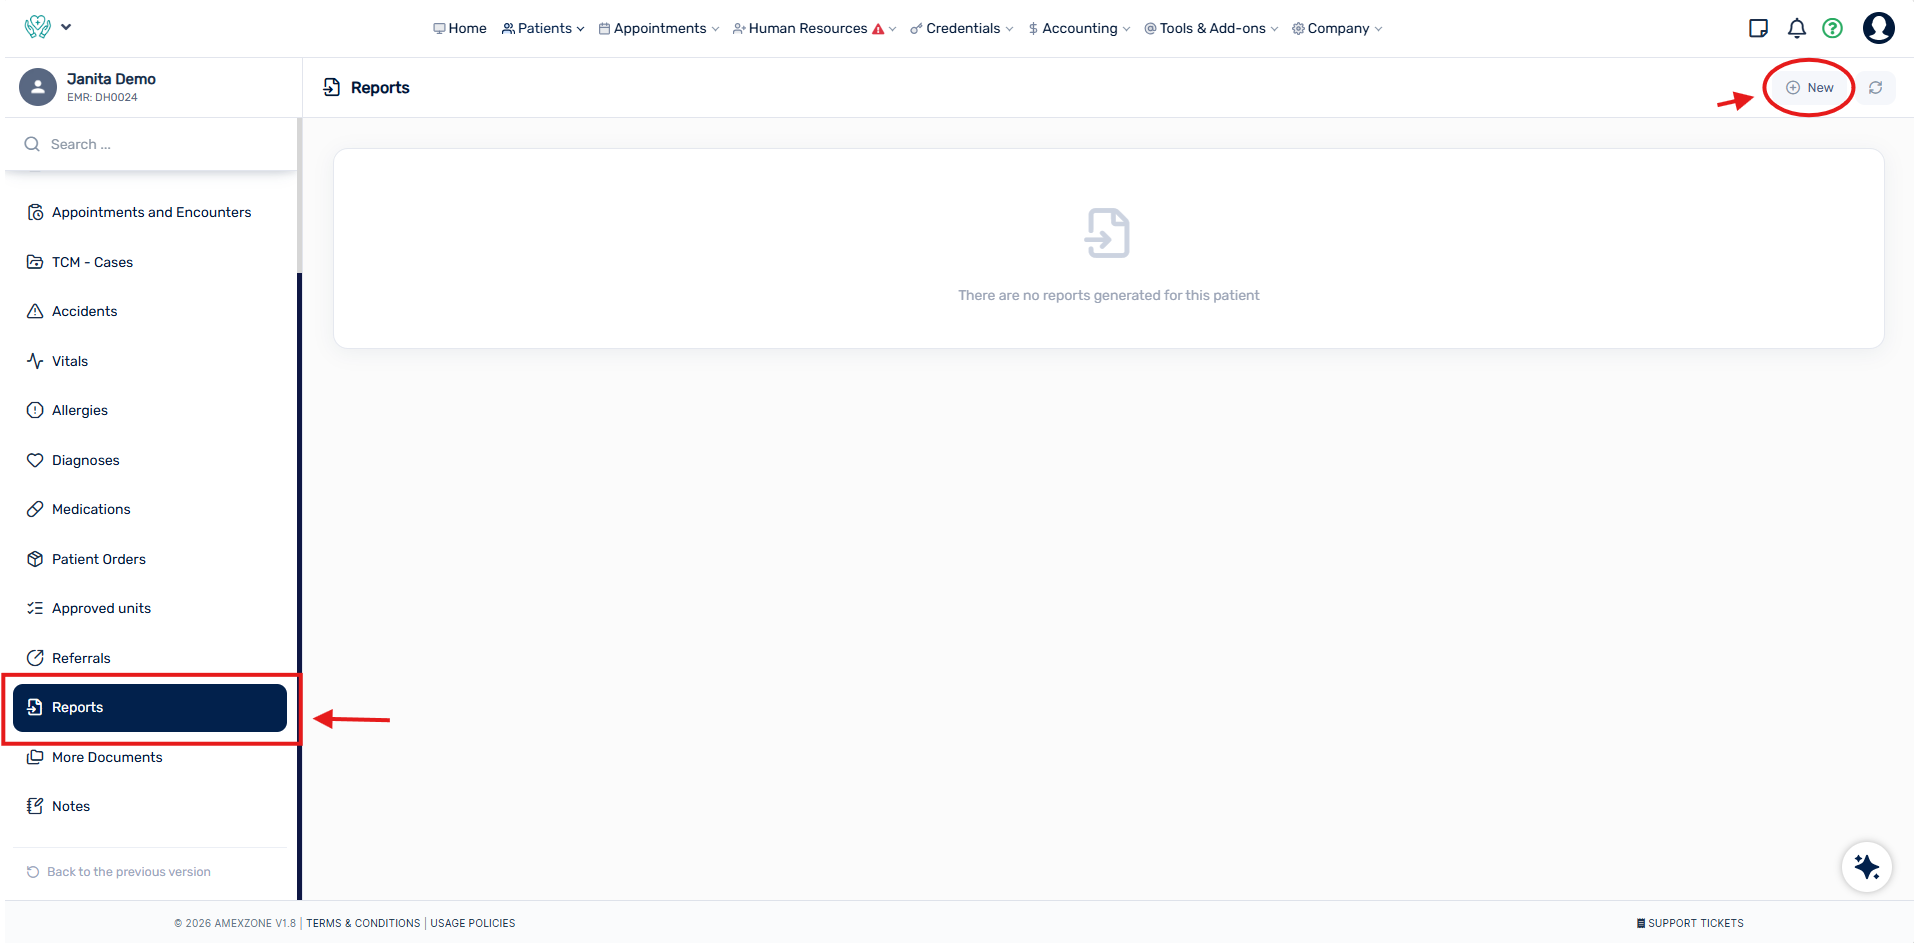Focus the sidebar Search field
The height and width of the screenshot is (943, 1914).
tap(150, 144)
